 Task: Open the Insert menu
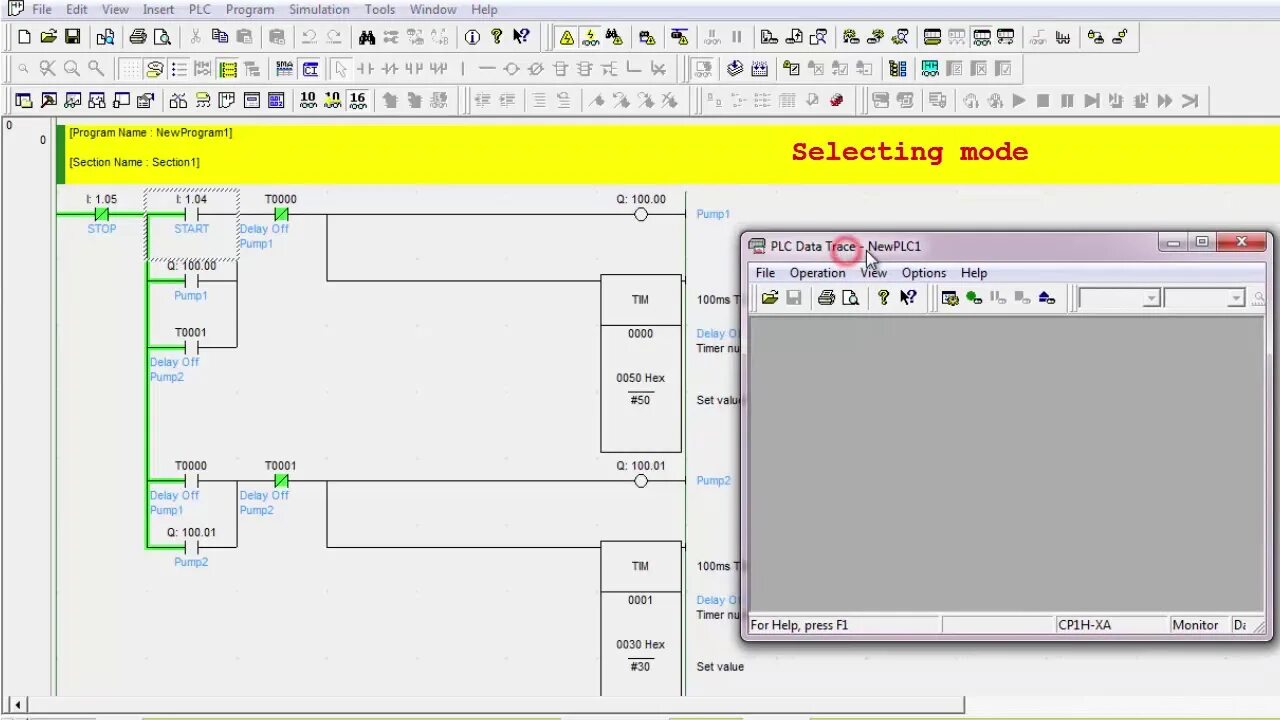coord(159,9)
